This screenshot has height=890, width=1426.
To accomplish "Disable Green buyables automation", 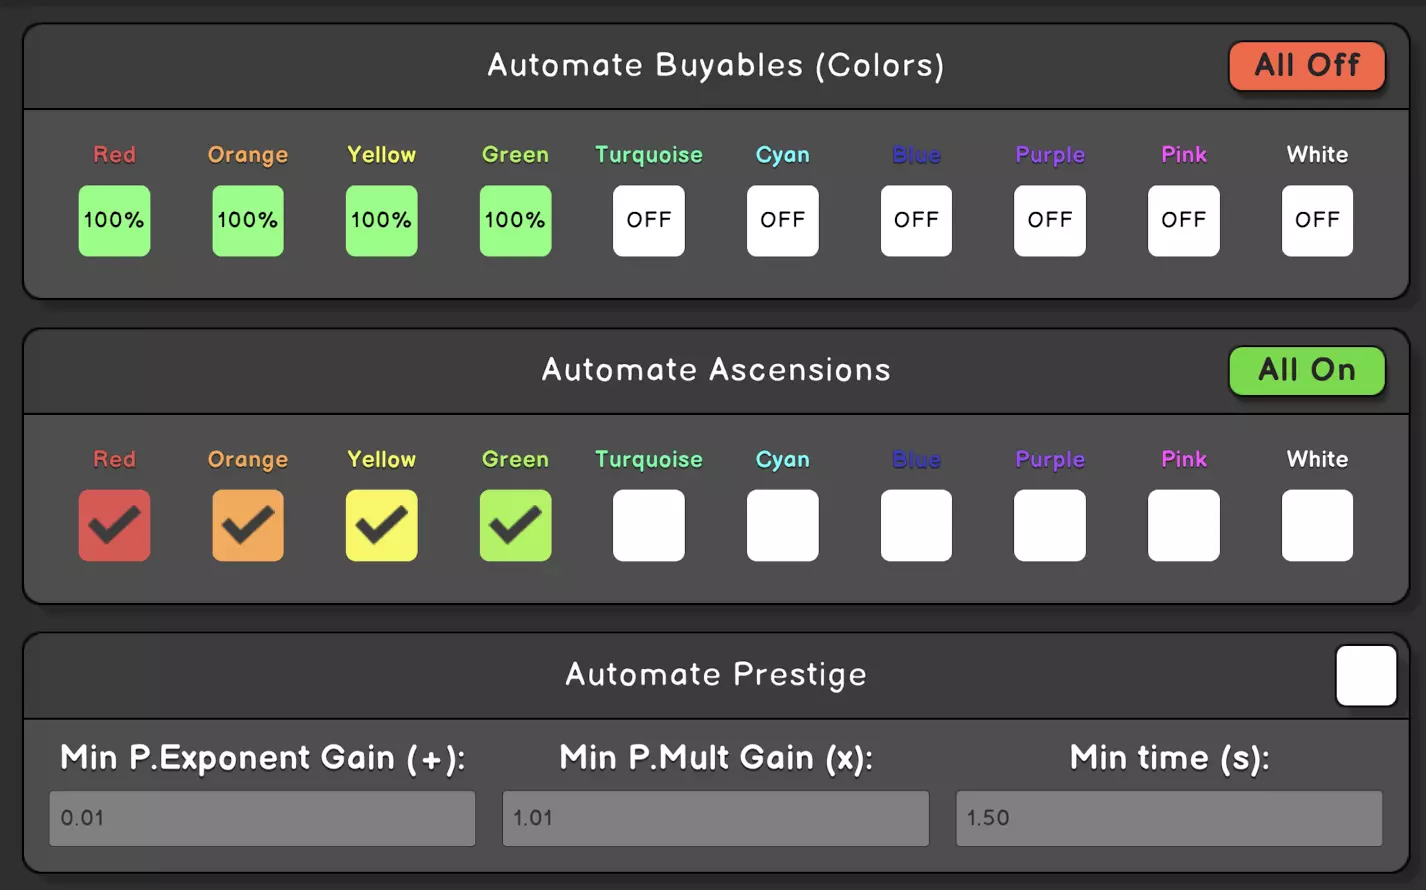I will coord(515,220).
